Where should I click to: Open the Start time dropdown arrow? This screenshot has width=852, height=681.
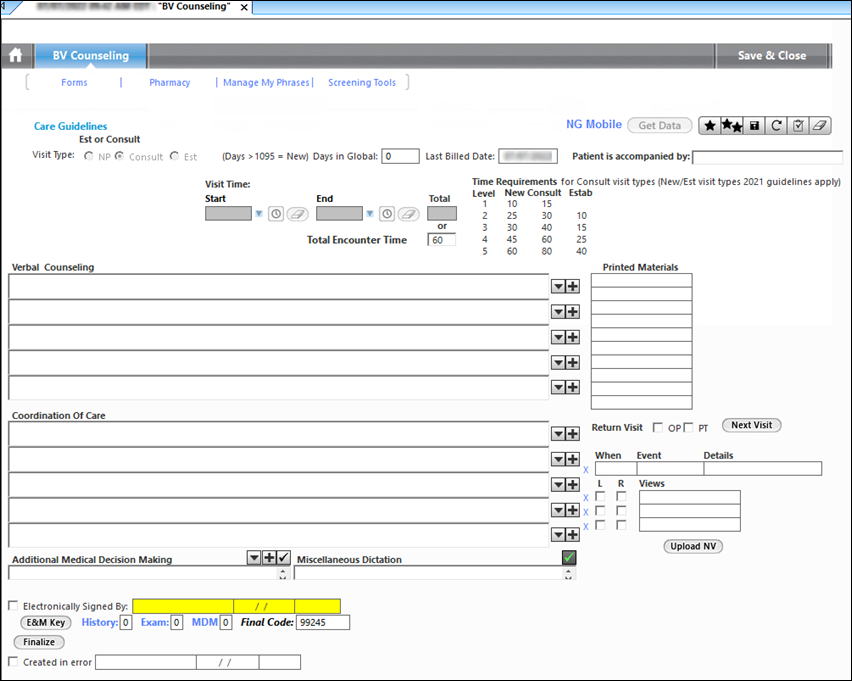coord(259,214)
